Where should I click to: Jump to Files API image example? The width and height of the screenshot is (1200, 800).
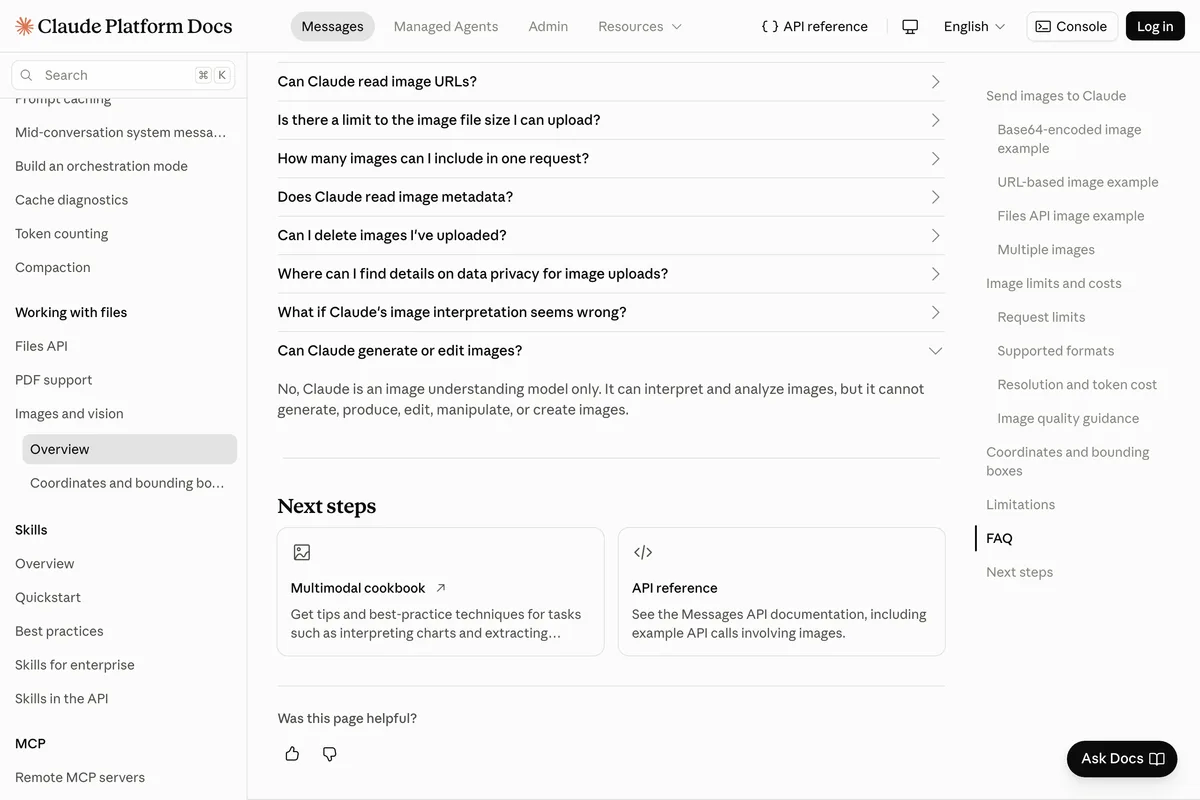tap(1070, 216)
